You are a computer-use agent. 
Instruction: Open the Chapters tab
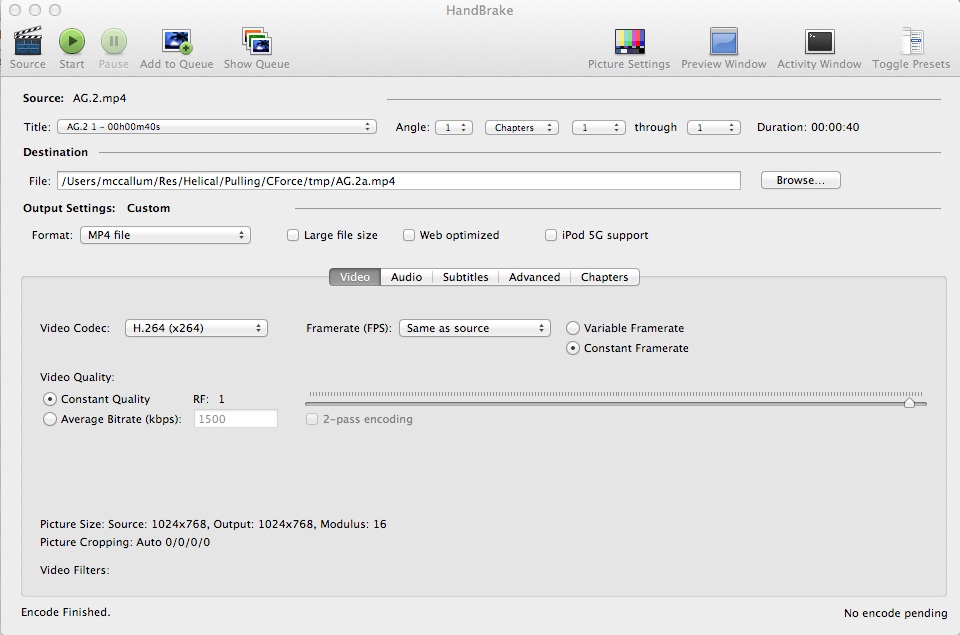pos(605,277)
